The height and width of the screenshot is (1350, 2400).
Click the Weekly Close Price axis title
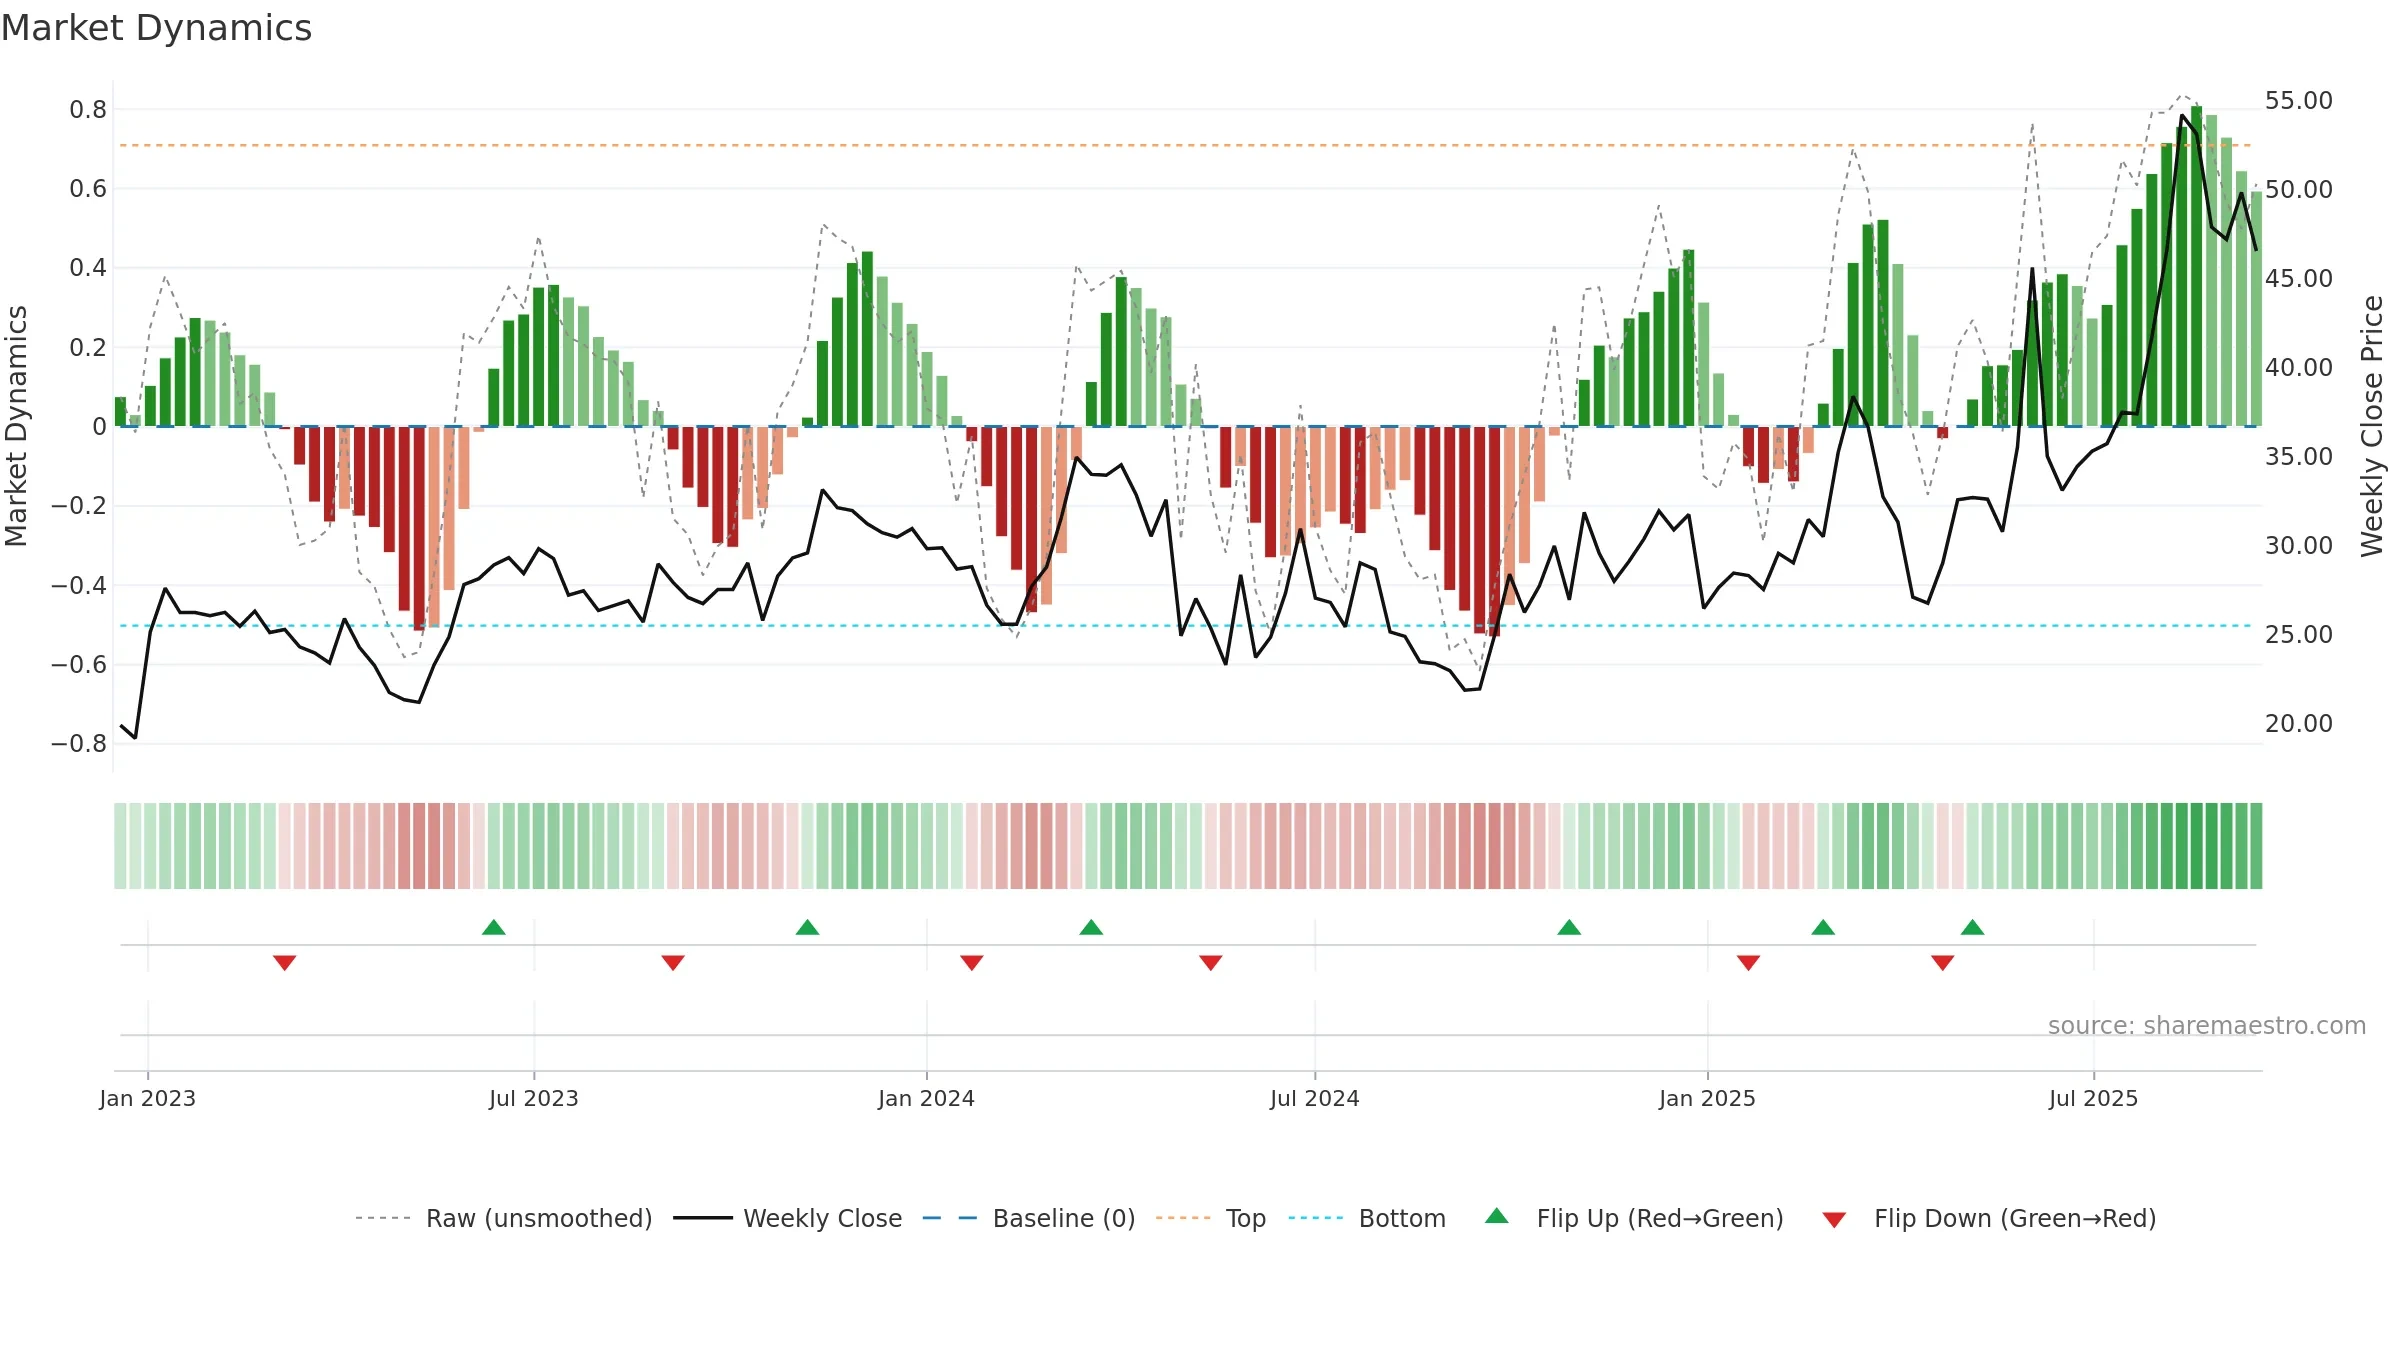pyautogui.click(x=2372, y=426)
